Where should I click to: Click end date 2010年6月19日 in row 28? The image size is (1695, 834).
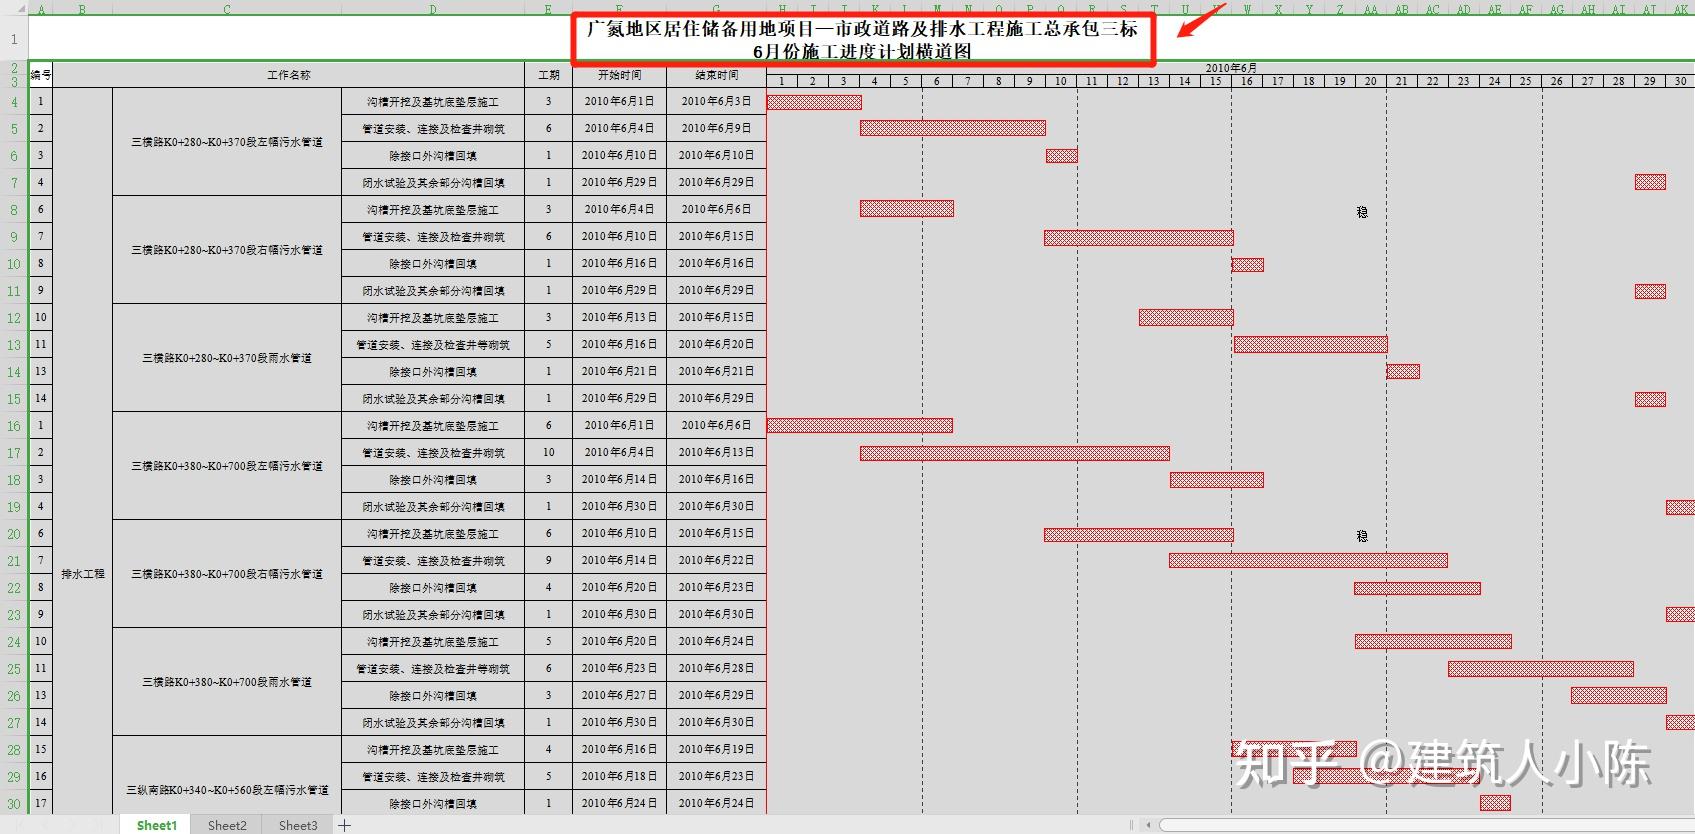[x=717, y=750]
